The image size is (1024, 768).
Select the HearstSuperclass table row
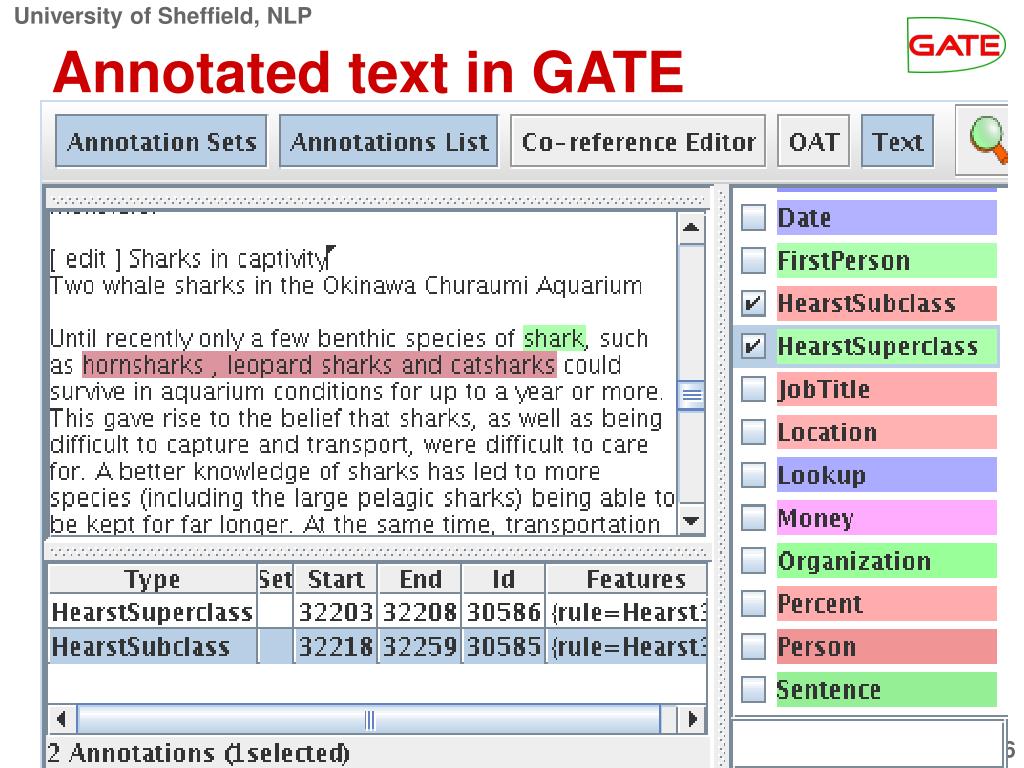click(378, 612)
